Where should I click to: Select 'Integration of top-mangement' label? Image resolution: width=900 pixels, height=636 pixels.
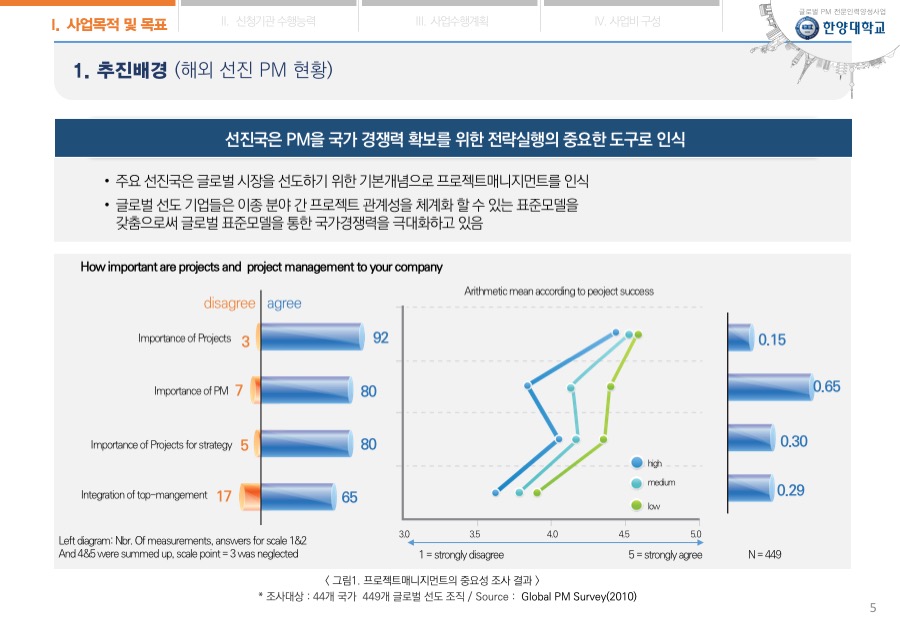tap(144, 495)
